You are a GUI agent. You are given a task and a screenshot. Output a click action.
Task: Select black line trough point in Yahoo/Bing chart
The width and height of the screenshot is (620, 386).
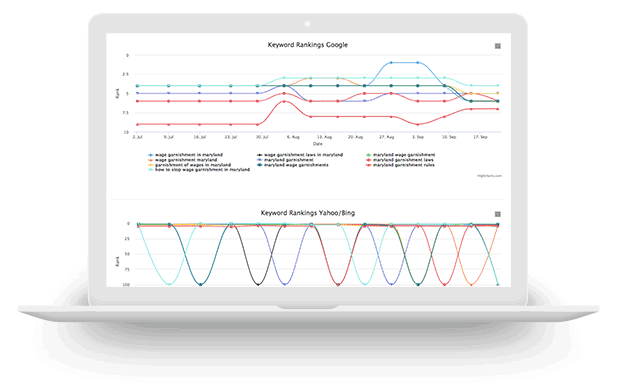(258, 284)
